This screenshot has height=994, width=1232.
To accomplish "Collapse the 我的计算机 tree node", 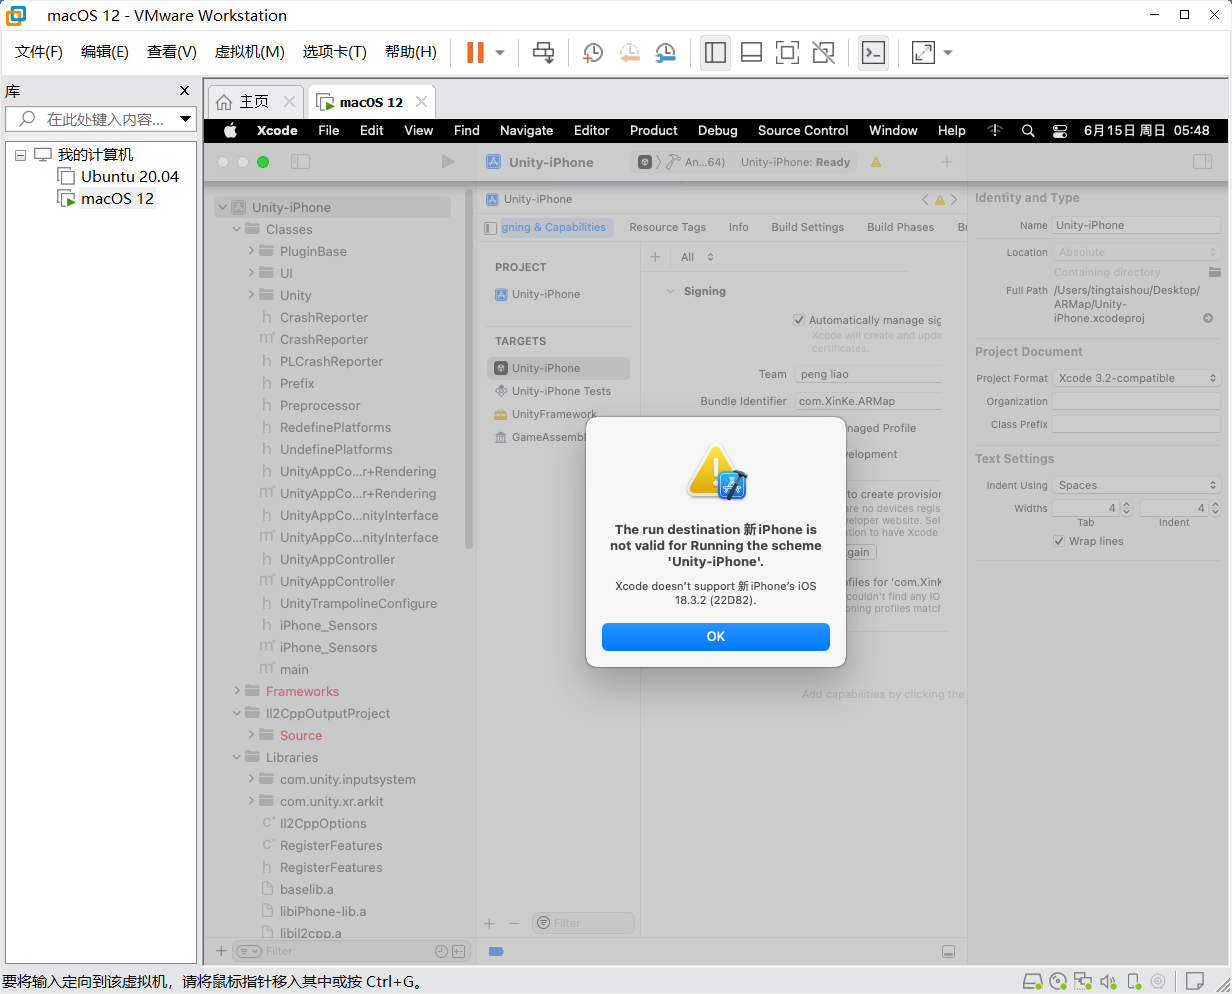I will pyautogui.click(x=20, y=155).
